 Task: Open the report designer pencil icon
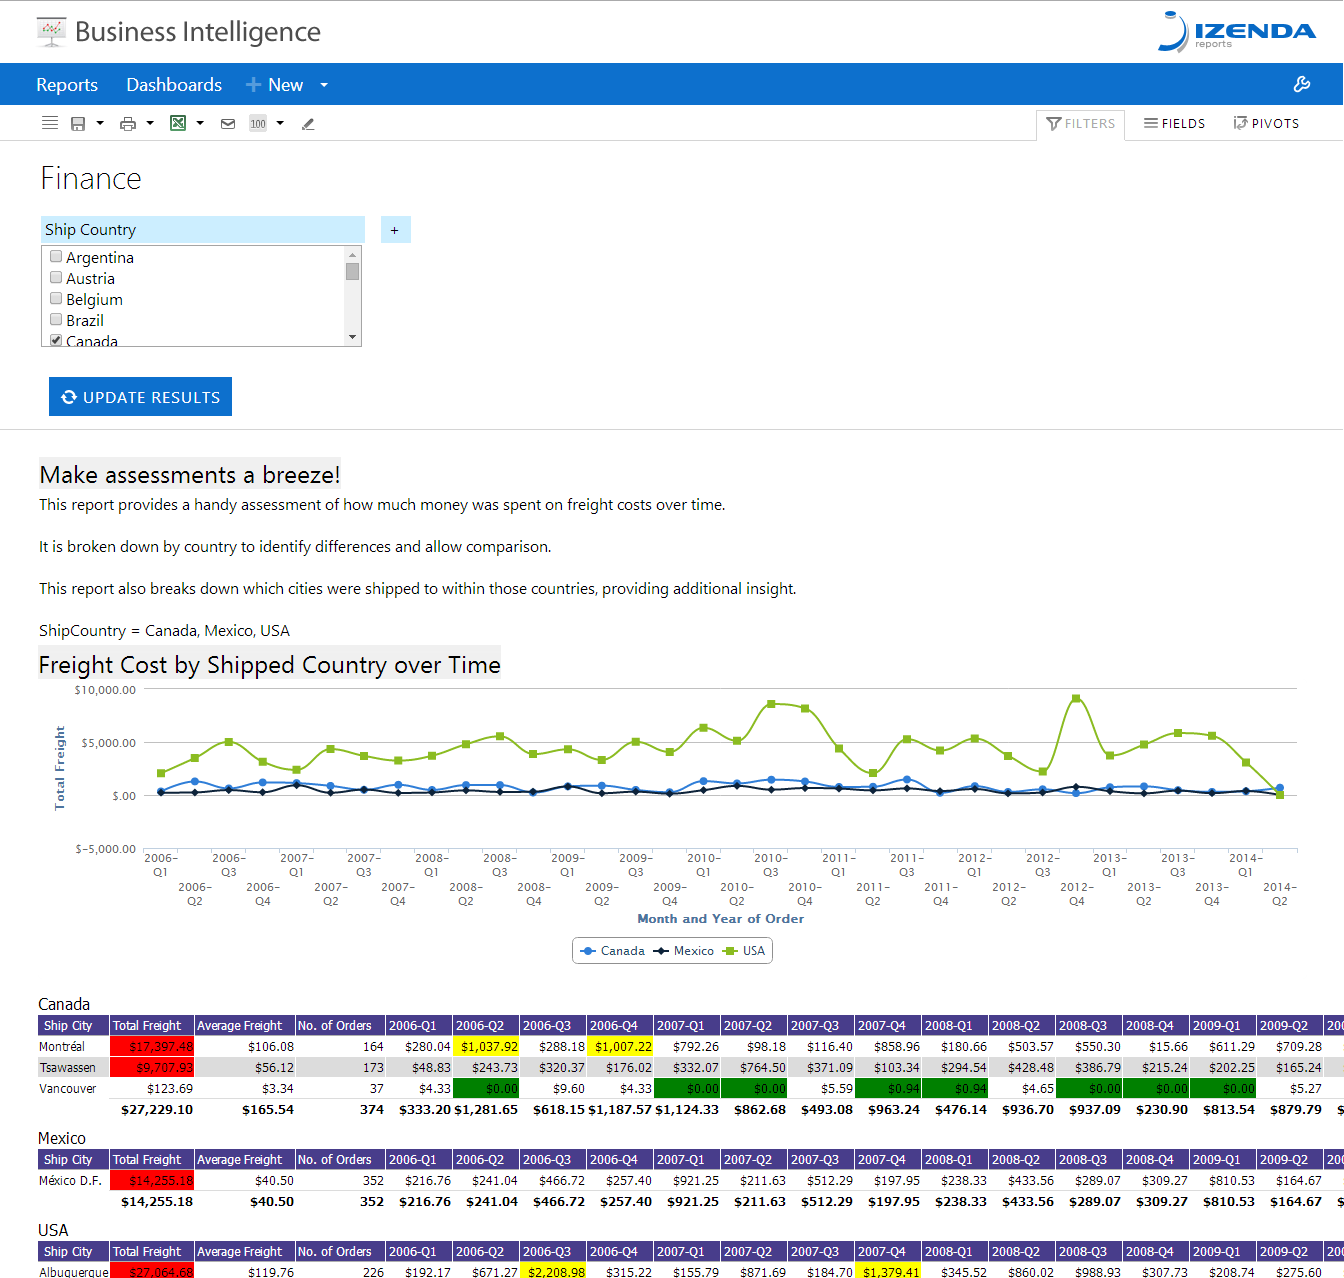(x=308, y=123)
